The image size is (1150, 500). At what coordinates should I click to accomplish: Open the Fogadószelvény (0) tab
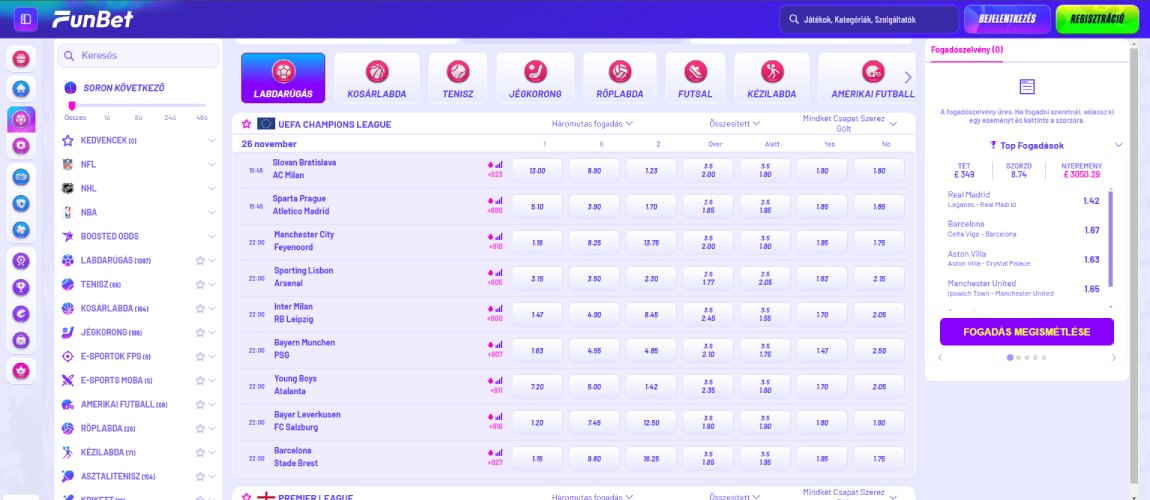point(967,51)
